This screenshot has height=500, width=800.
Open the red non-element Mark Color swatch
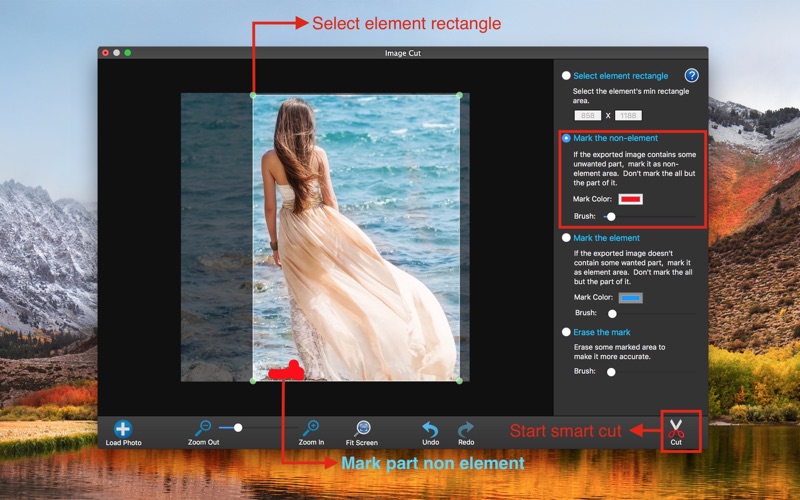pyautogui.click(x=631, y=199)
